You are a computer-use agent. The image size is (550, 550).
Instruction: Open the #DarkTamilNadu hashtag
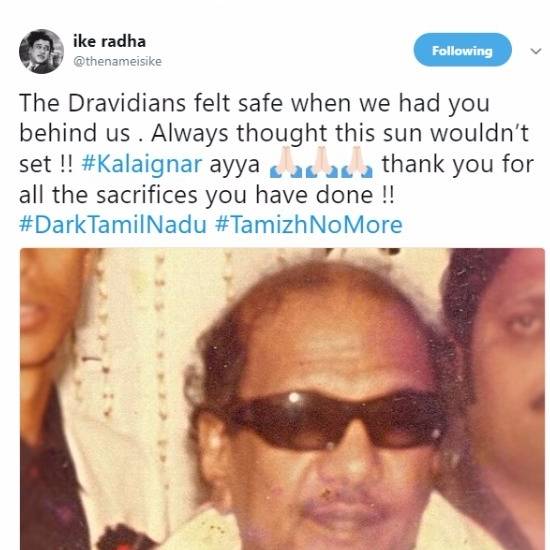(x=113, y=224)
